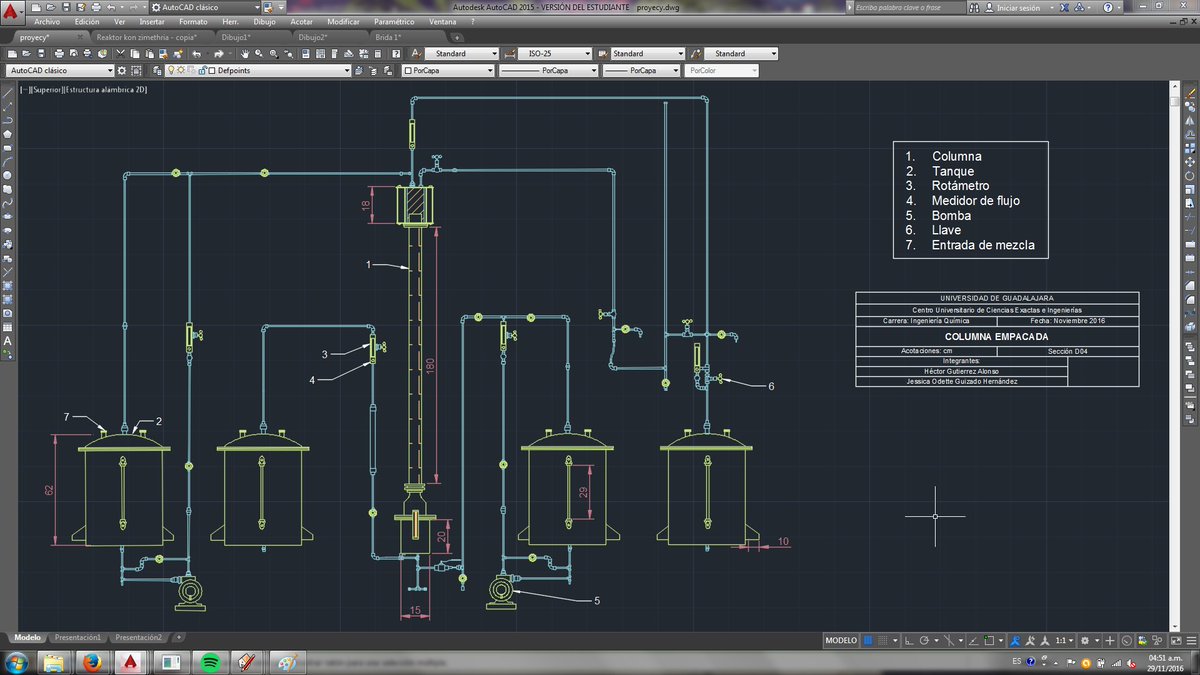Open Firefox from the taskbar
This screenshot has height=675, width=1200.
[x=92, y=662]
